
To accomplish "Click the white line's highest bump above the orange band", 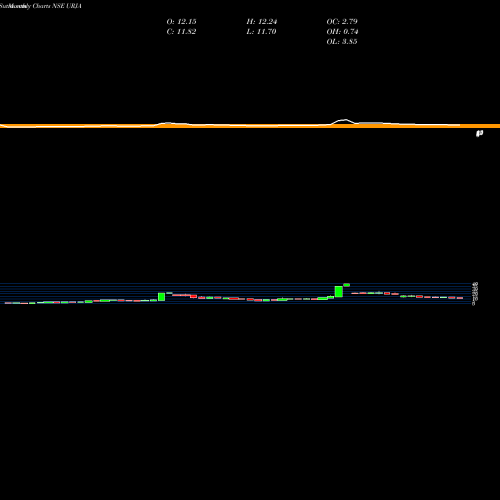I will [x=344, y=121].
